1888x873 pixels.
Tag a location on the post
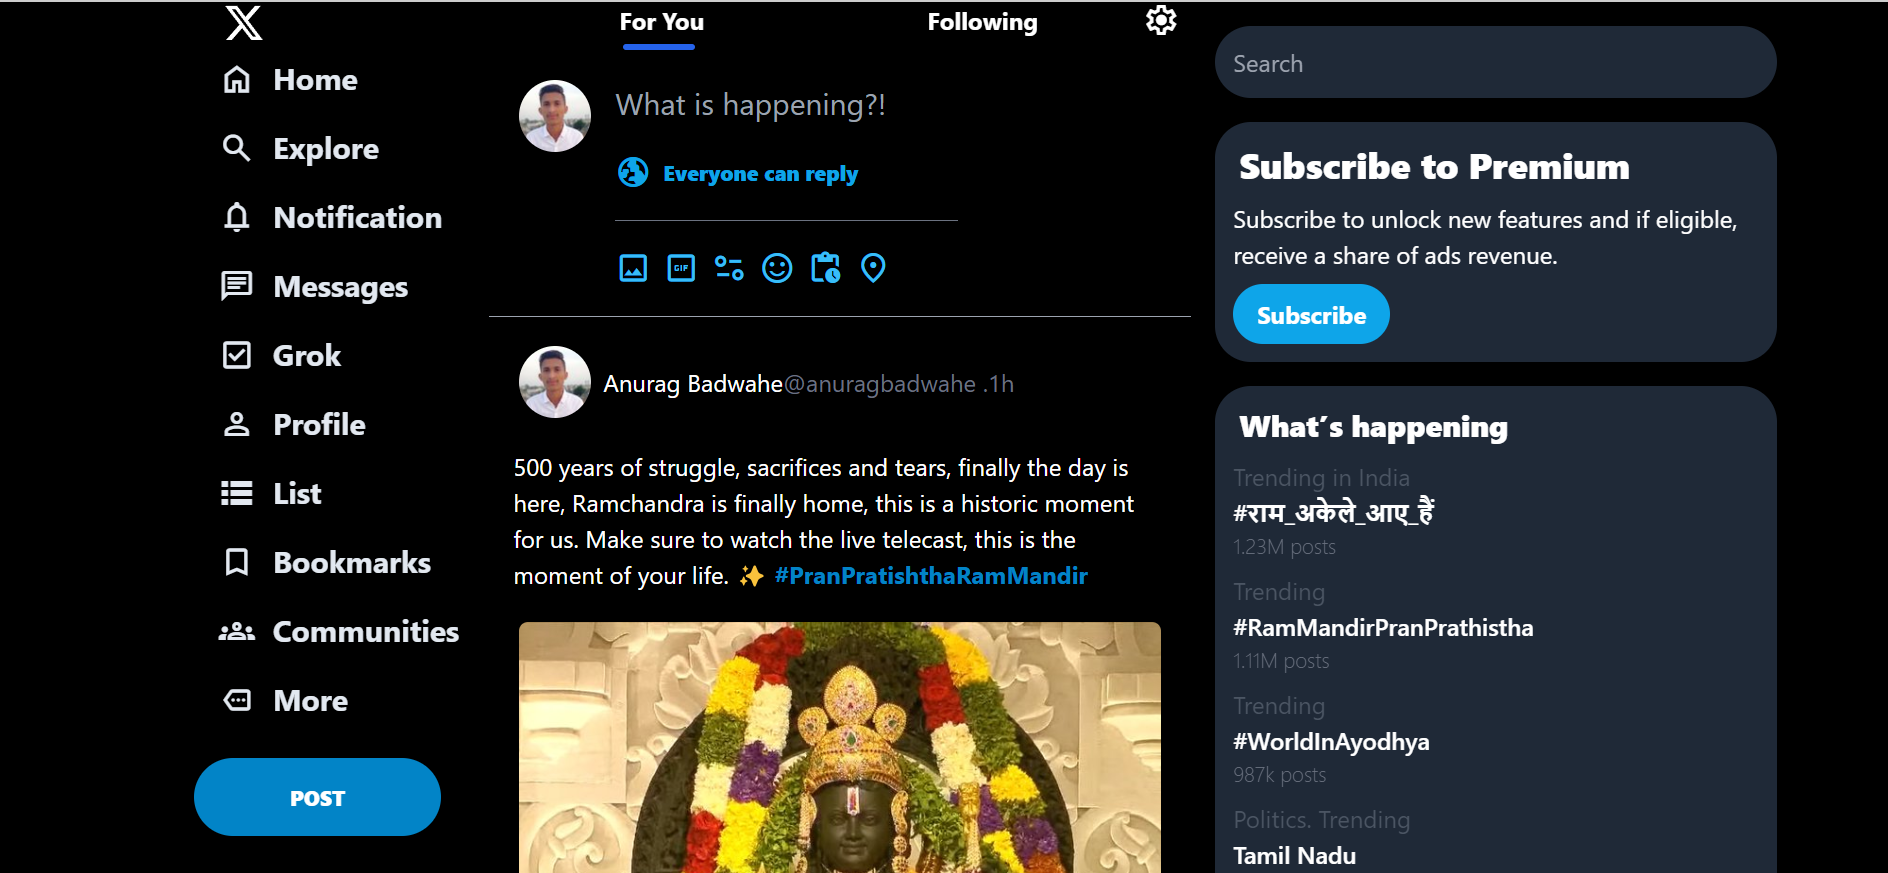coord(873,268)
